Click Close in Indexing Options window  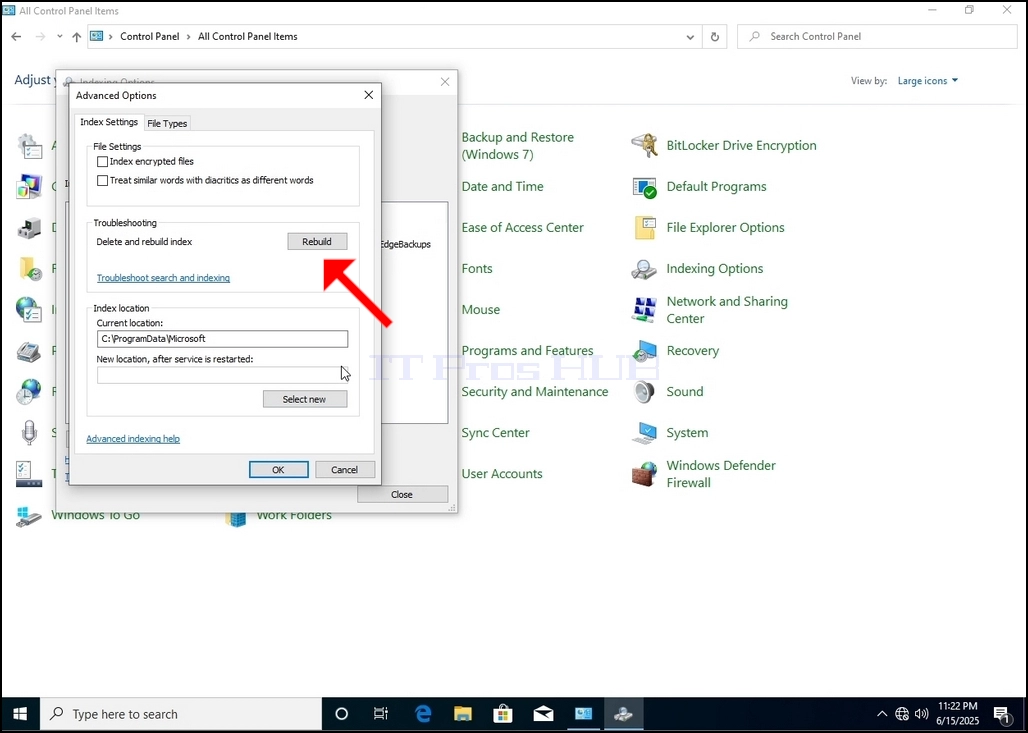[x=403, y=494]
